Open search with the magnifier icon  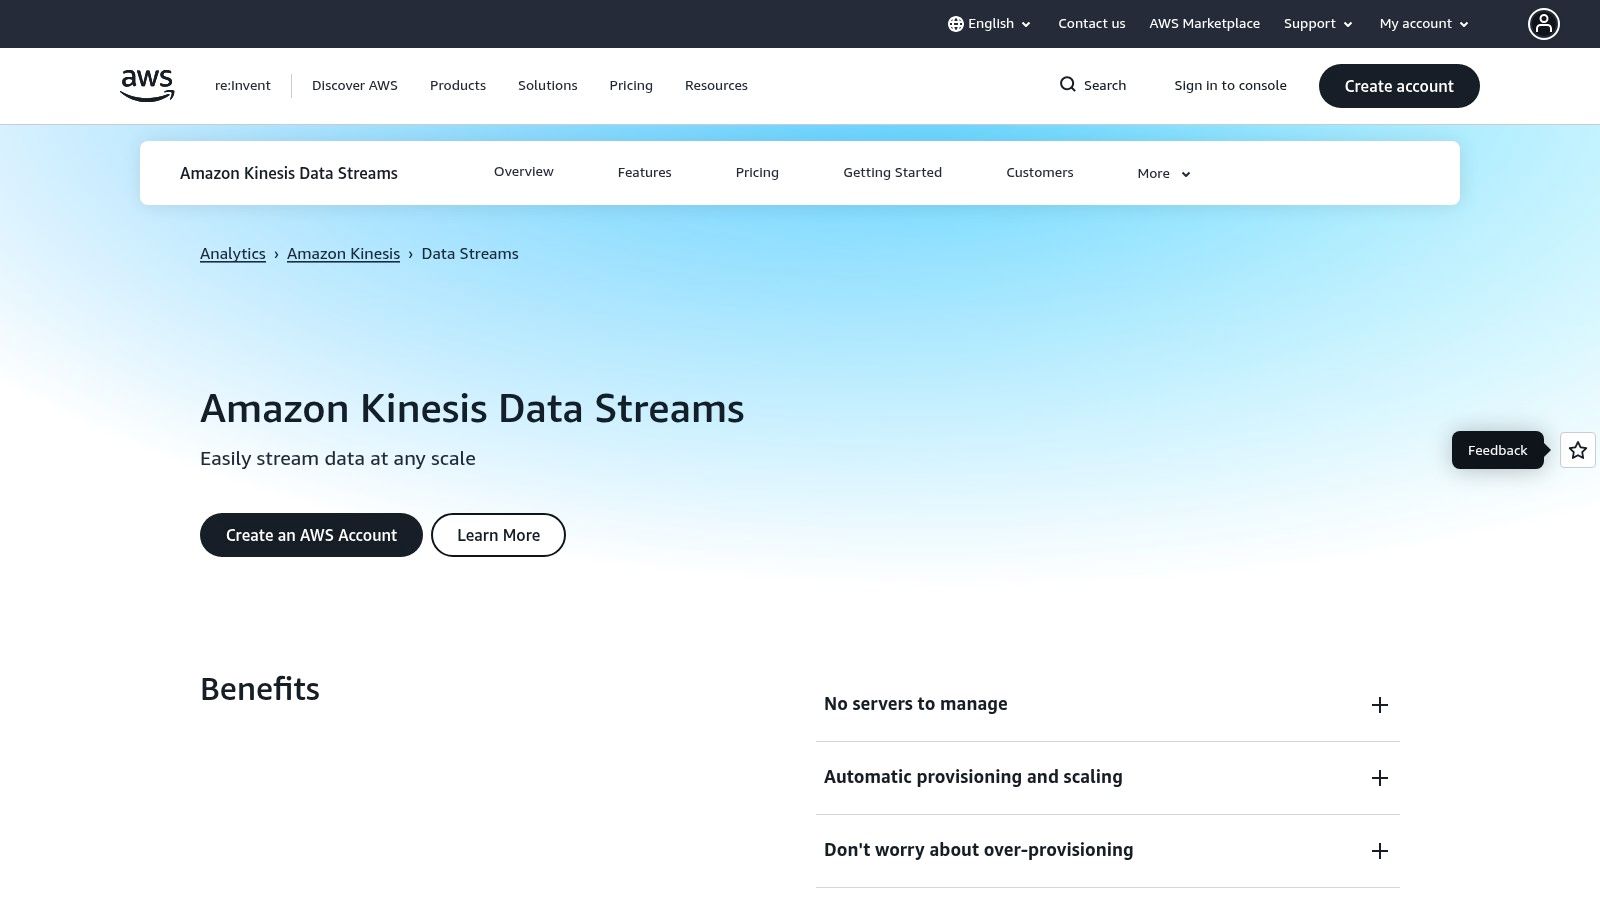click(1068, 85)
